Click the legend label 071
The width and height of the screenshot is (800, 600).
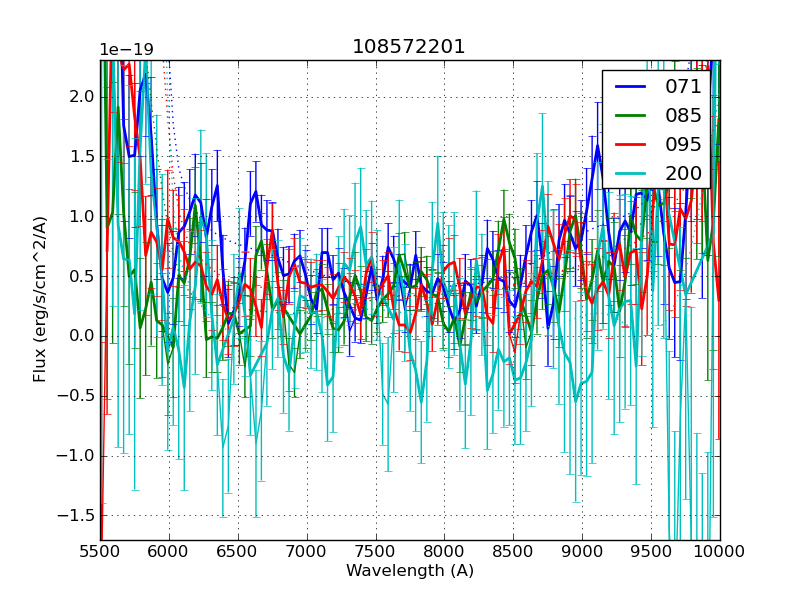684,87
